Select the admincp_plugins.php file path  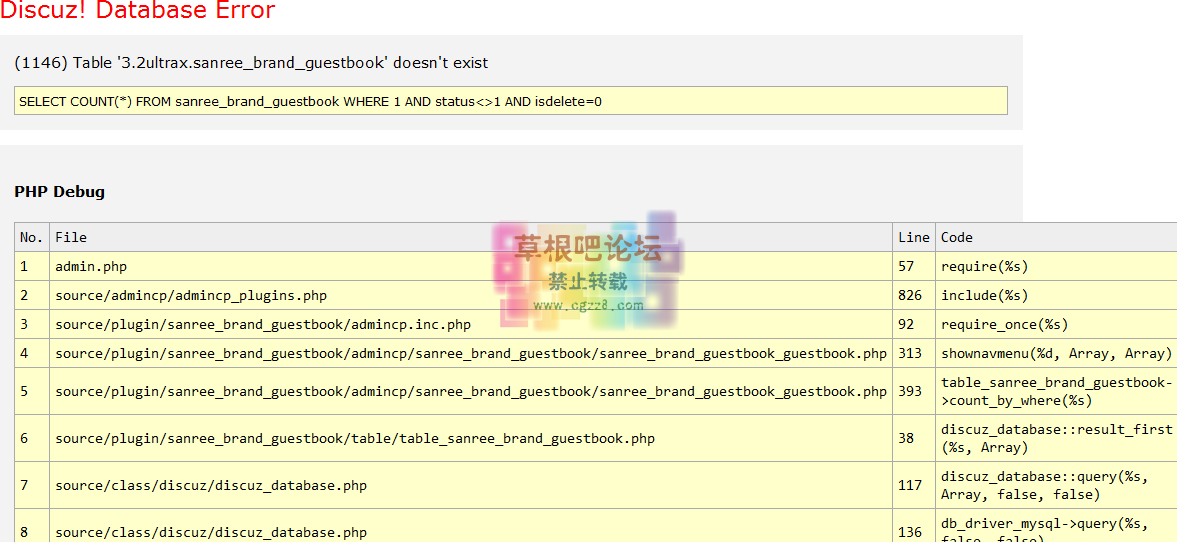pyautogui.click(x=191, y=296)
